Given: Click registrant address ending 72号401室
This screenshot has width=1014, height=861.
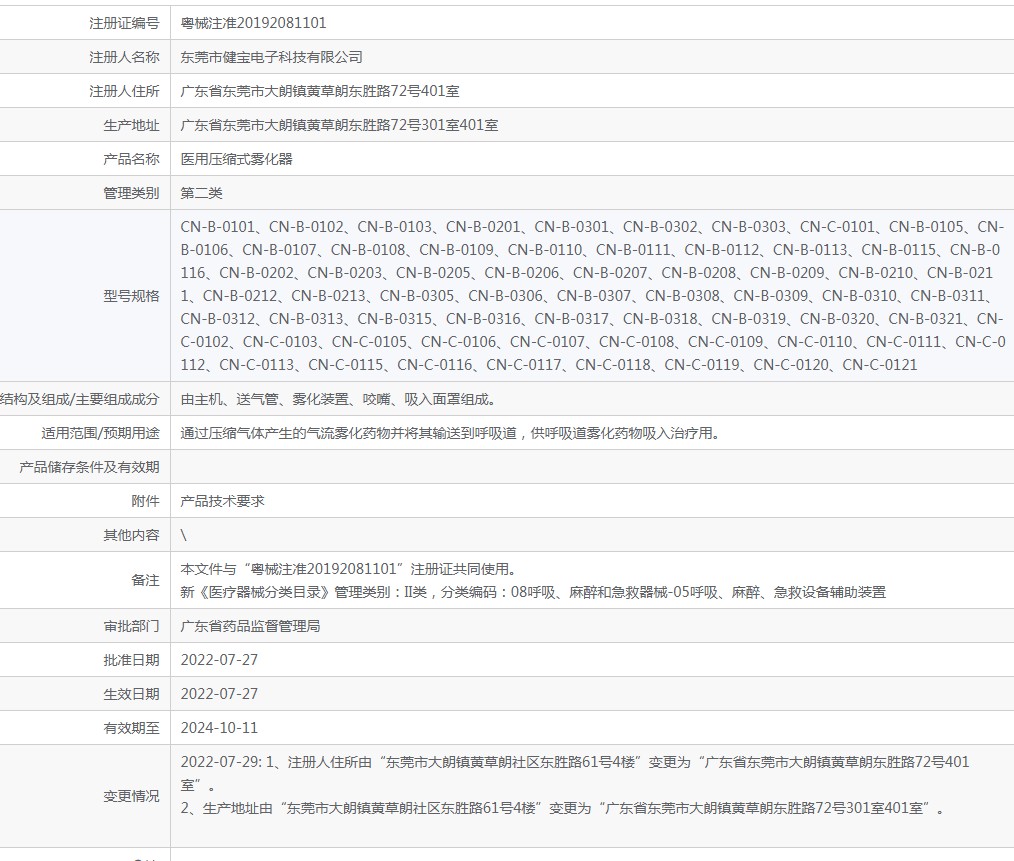Looking at the screenshot, I should point(320,91).
